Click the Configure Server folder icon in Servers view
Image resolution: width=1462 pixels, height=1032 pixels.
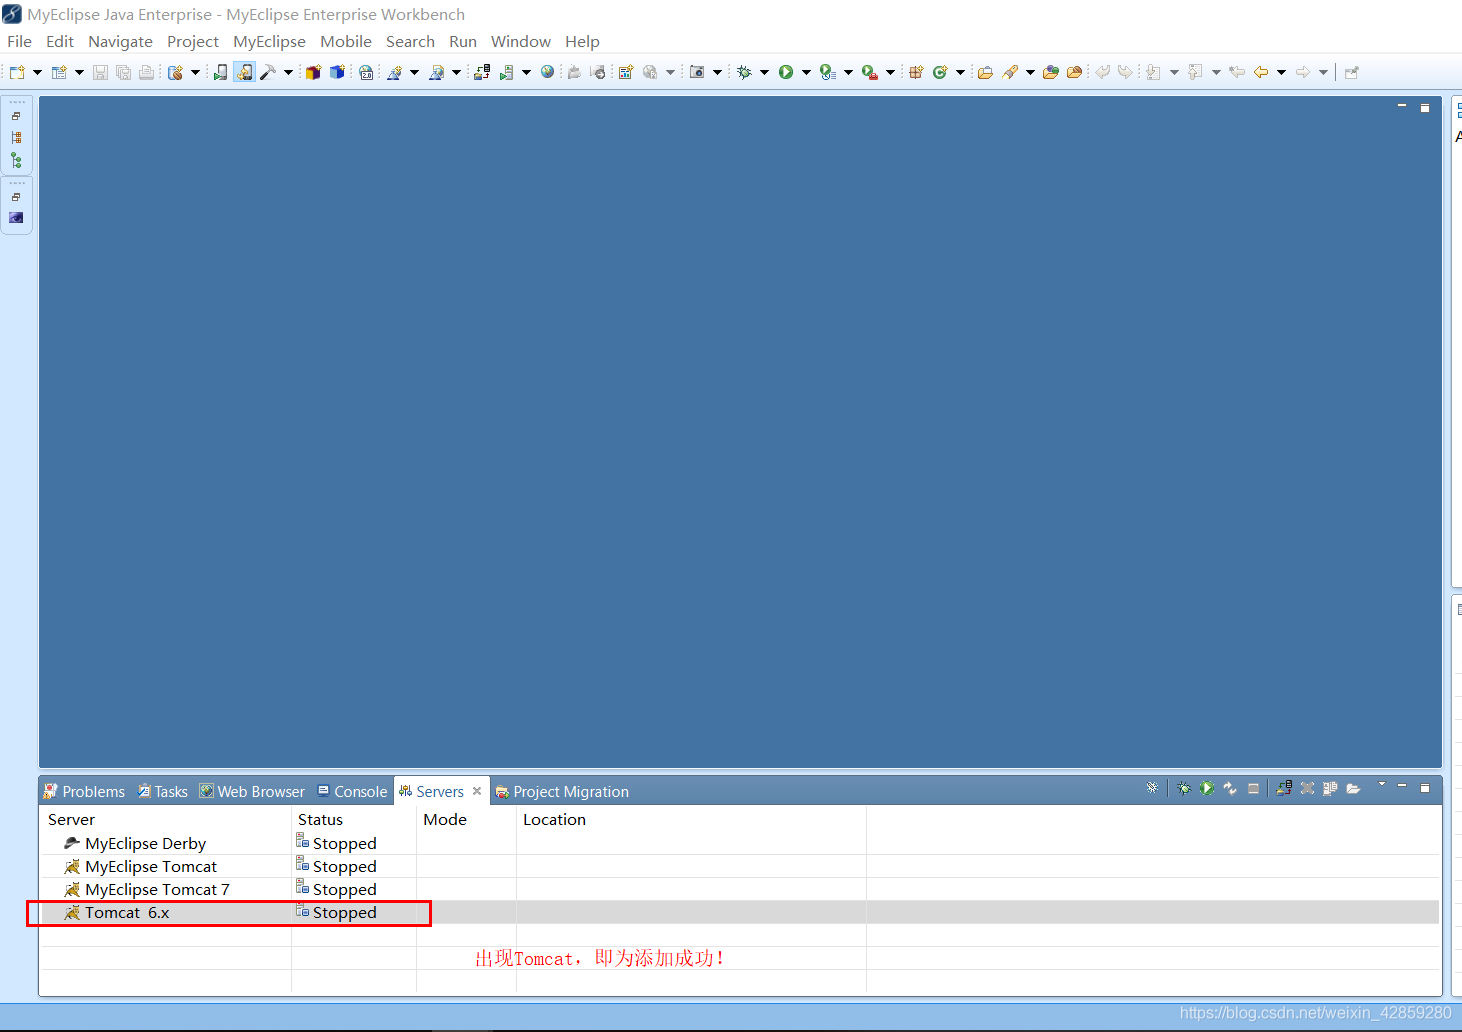(1353, 788)
